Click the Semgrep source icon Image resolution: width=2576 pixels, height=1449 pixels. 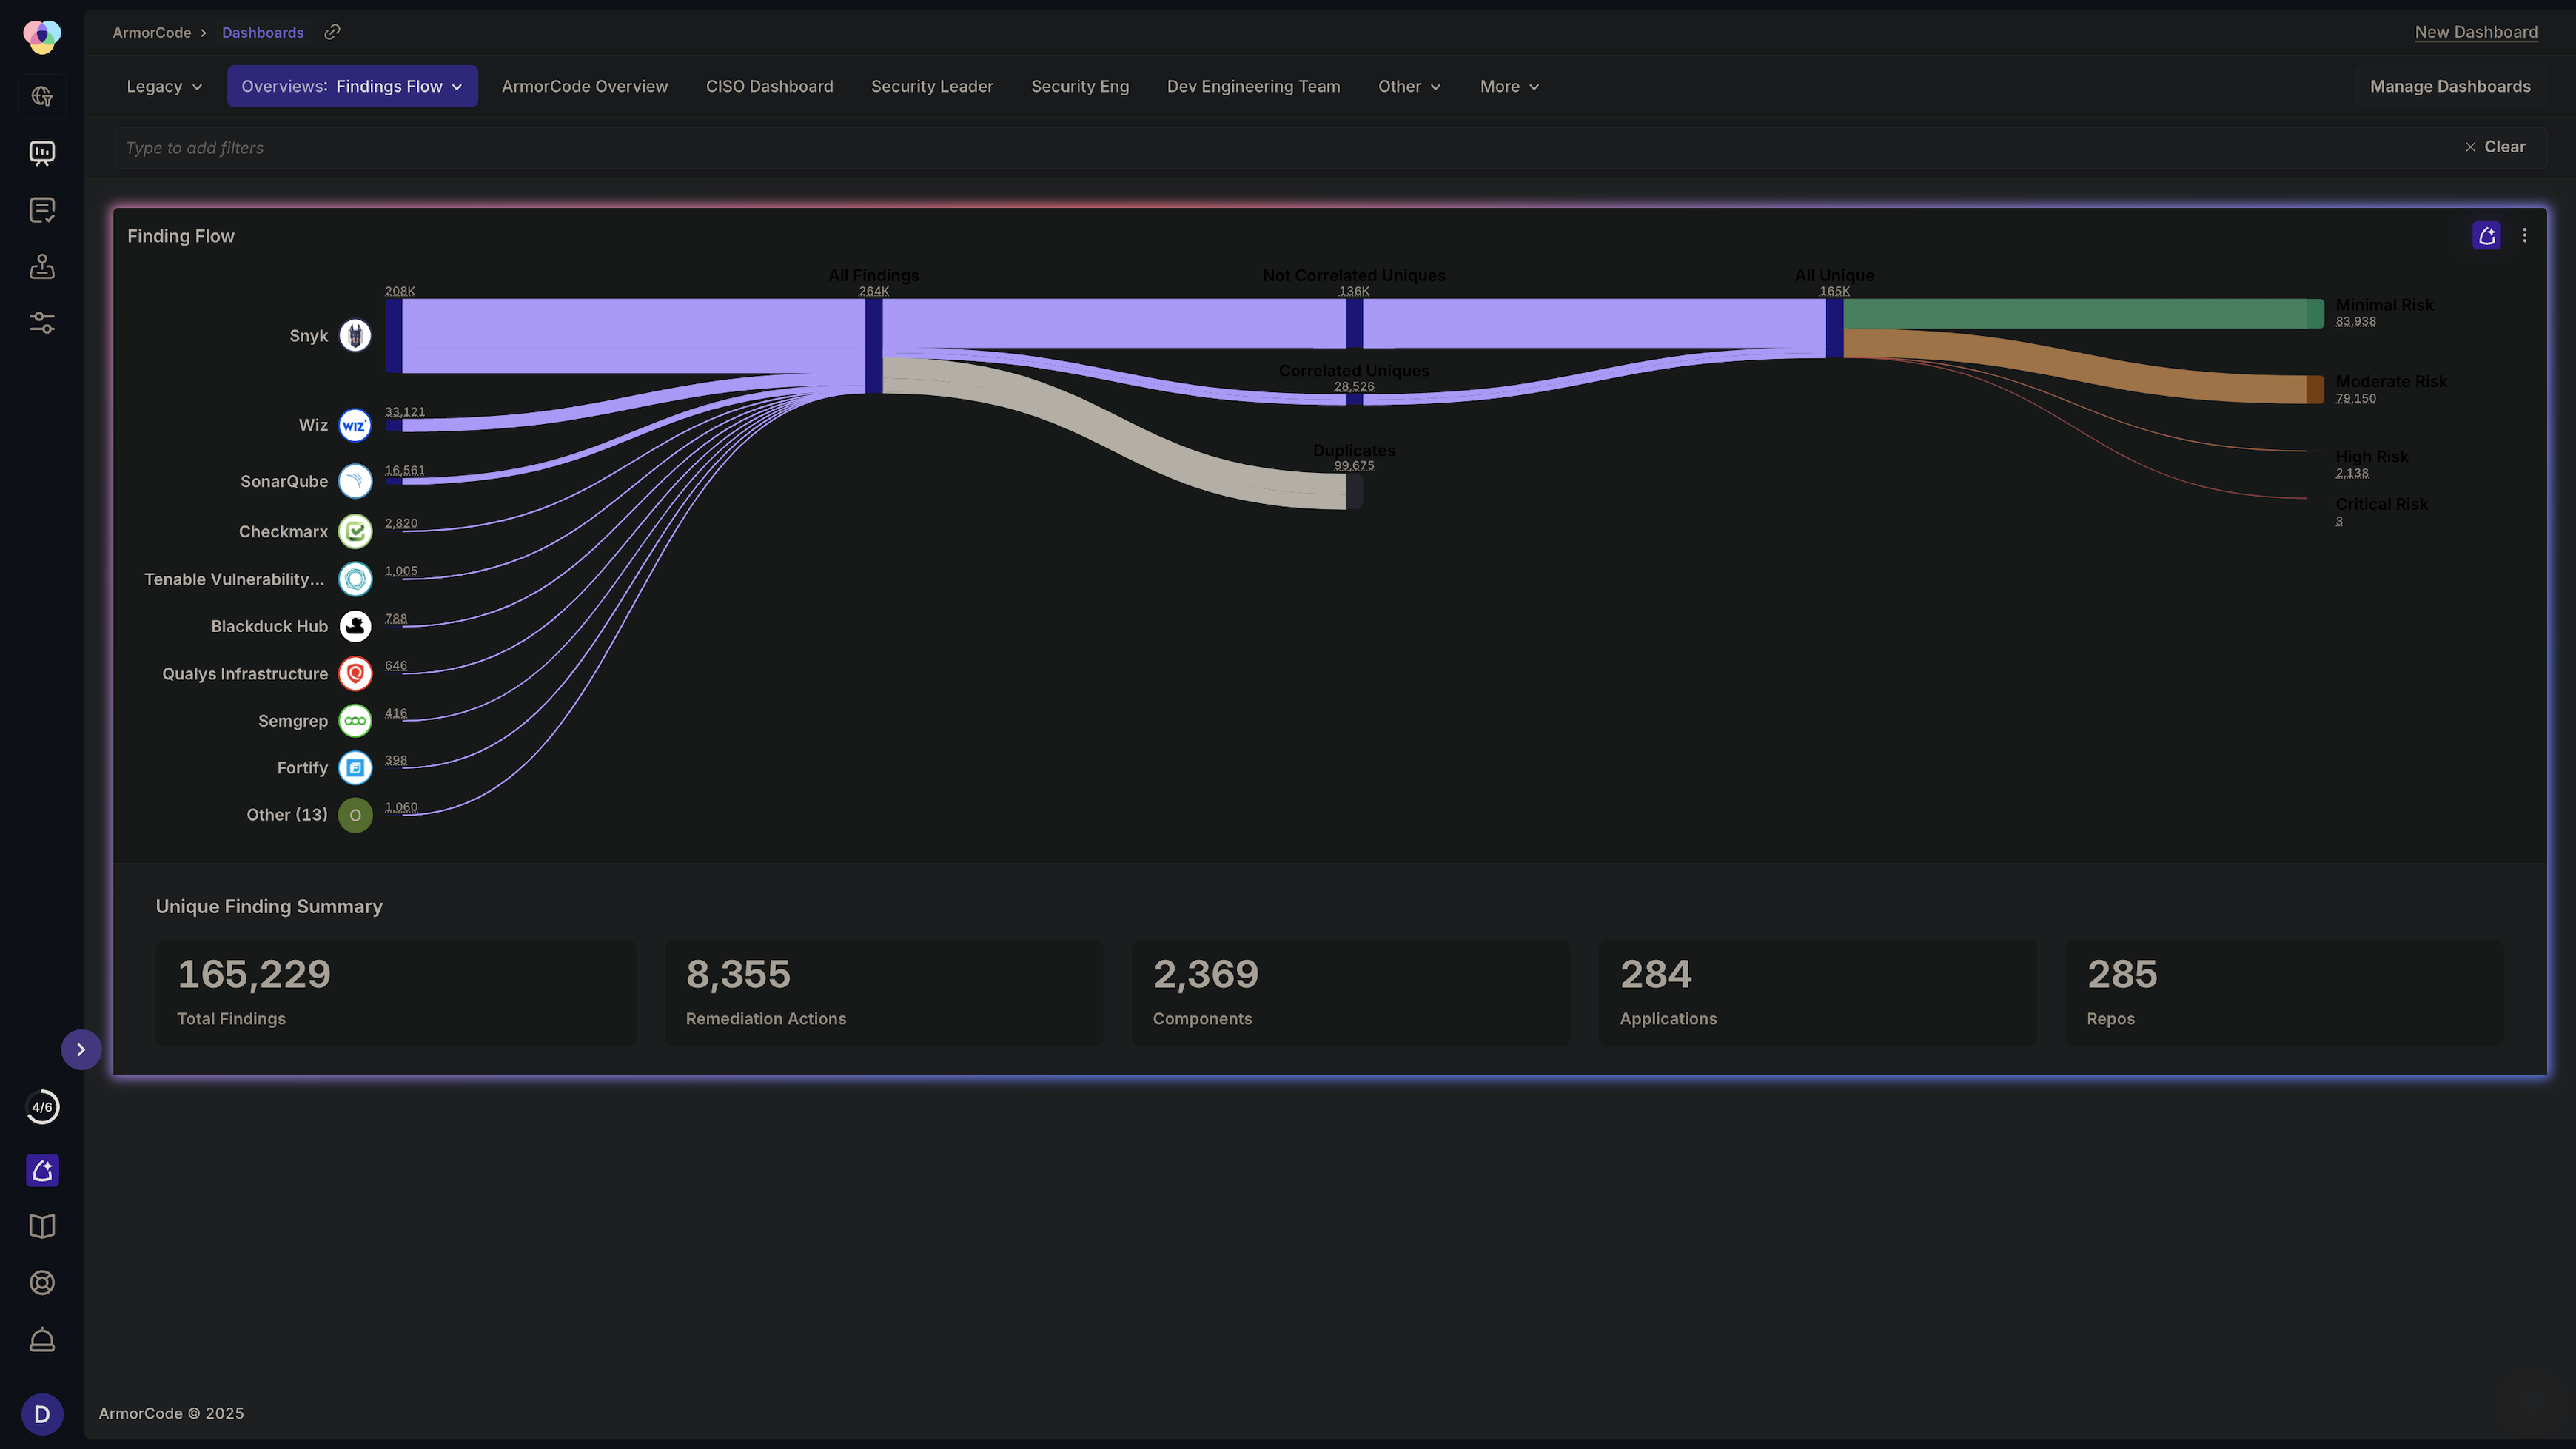point(355,721)
